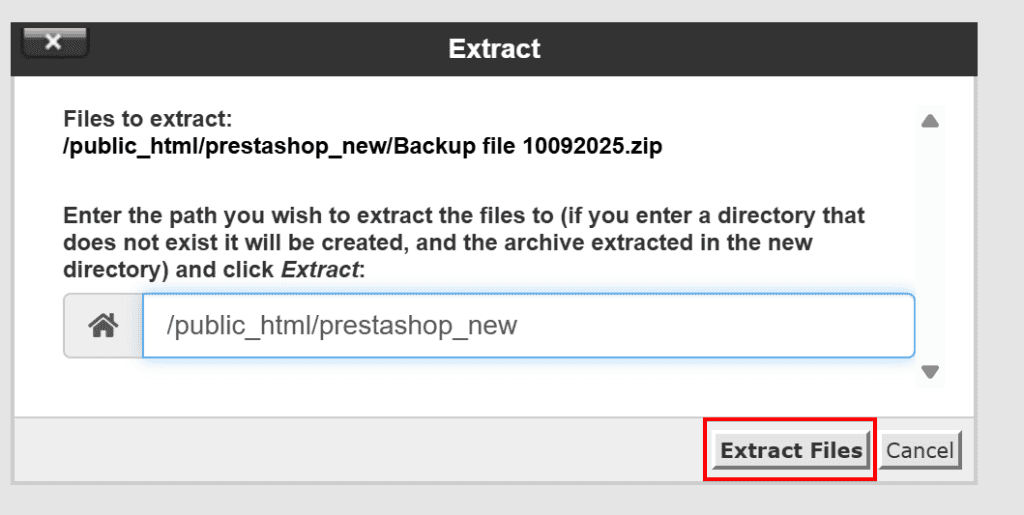Image resolution: width=1024 pixels, height=515 pixels.
Task: Click the scroll up arrow in the dialog
Action: pos(930,121)
